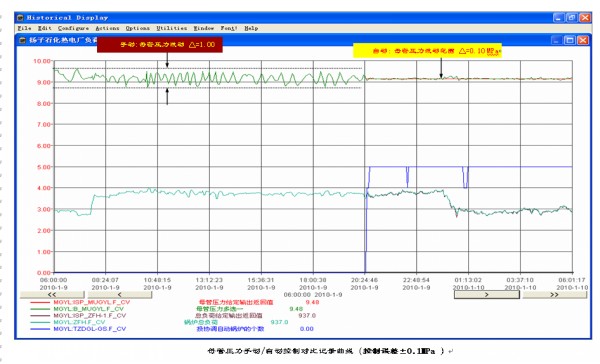The height and width of the screenshot is (364, 600).
Task: Select pen MOYL:ISP_ZFH-1.F_CV in the legend
Action: [x=90, y=316]
